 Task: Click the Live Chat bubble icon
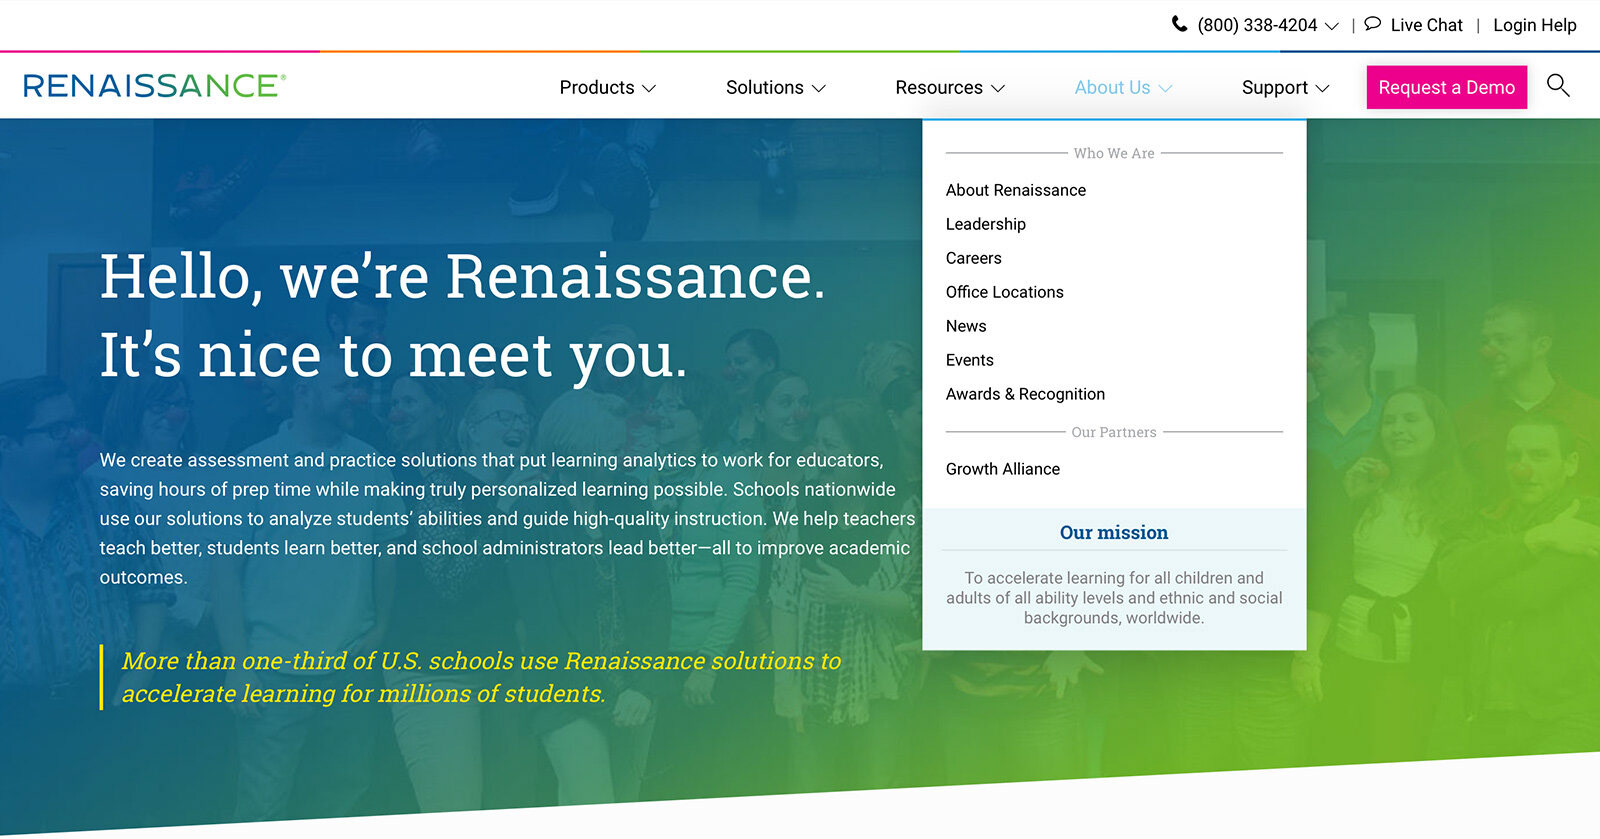click(x=1373, y=24)
